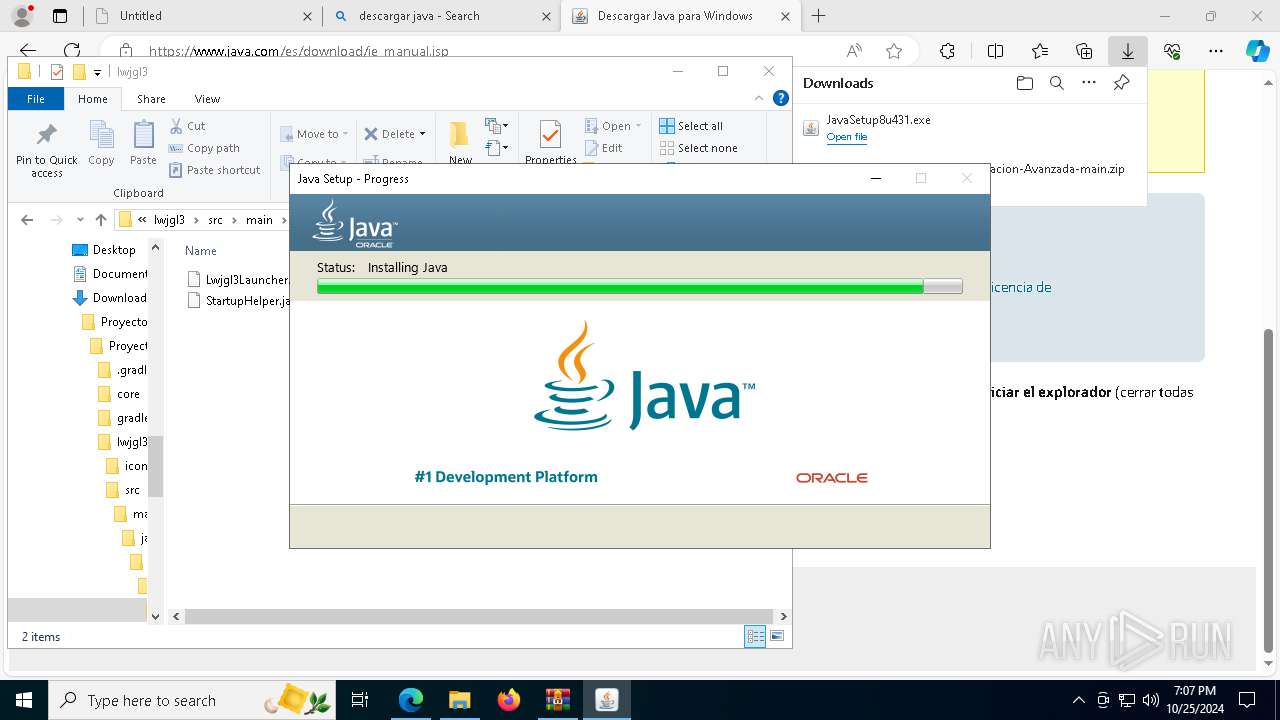Go up one folder in Explorer
The image size is (1280, 720).
[101, 220]
